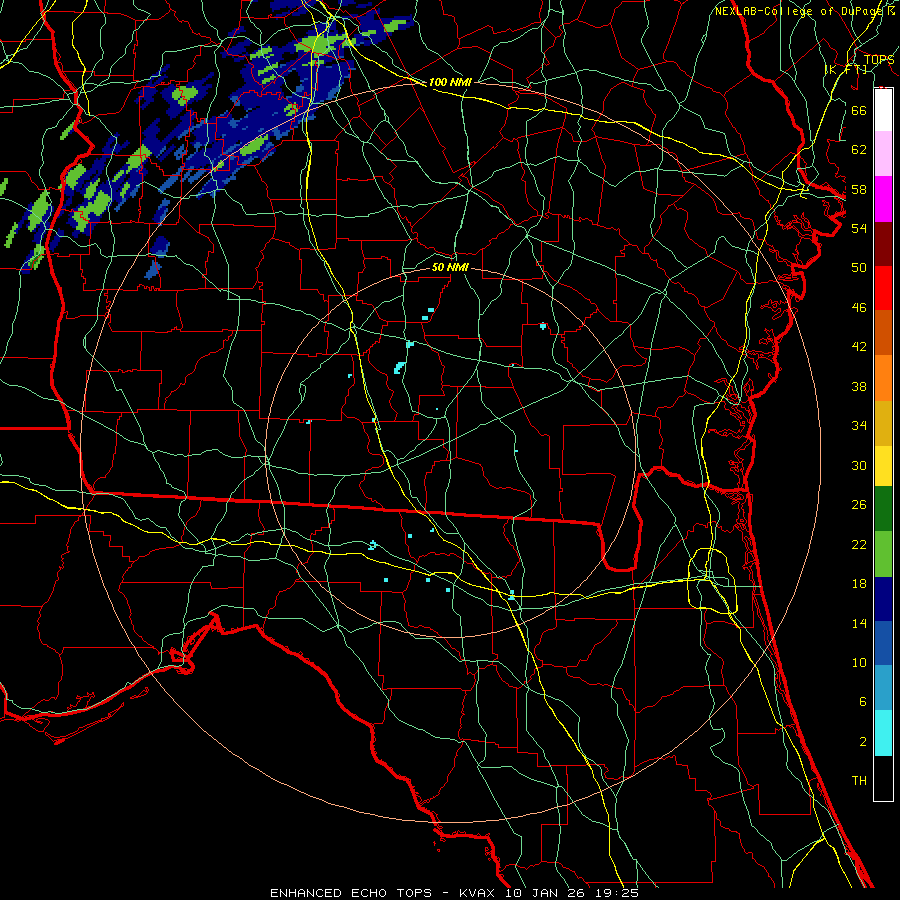Click the 38 legend value

[x=859, y=386]
